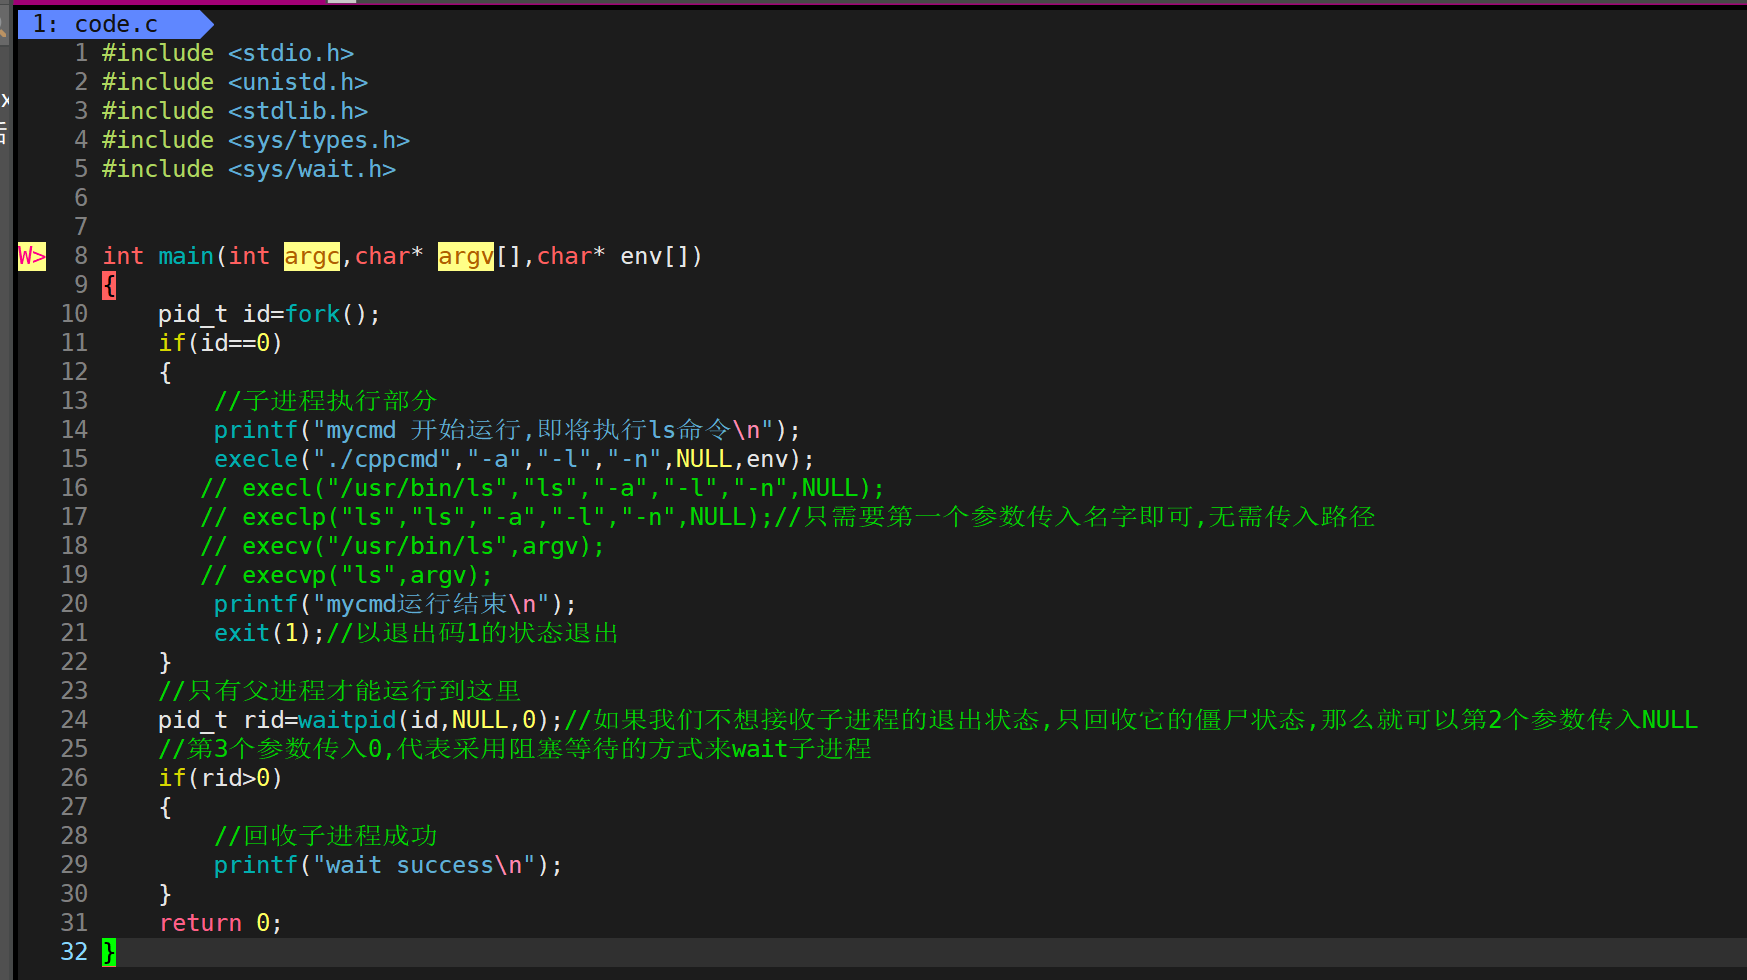
Task: Click the long comment after waitpid
Action: point(1131,720)
